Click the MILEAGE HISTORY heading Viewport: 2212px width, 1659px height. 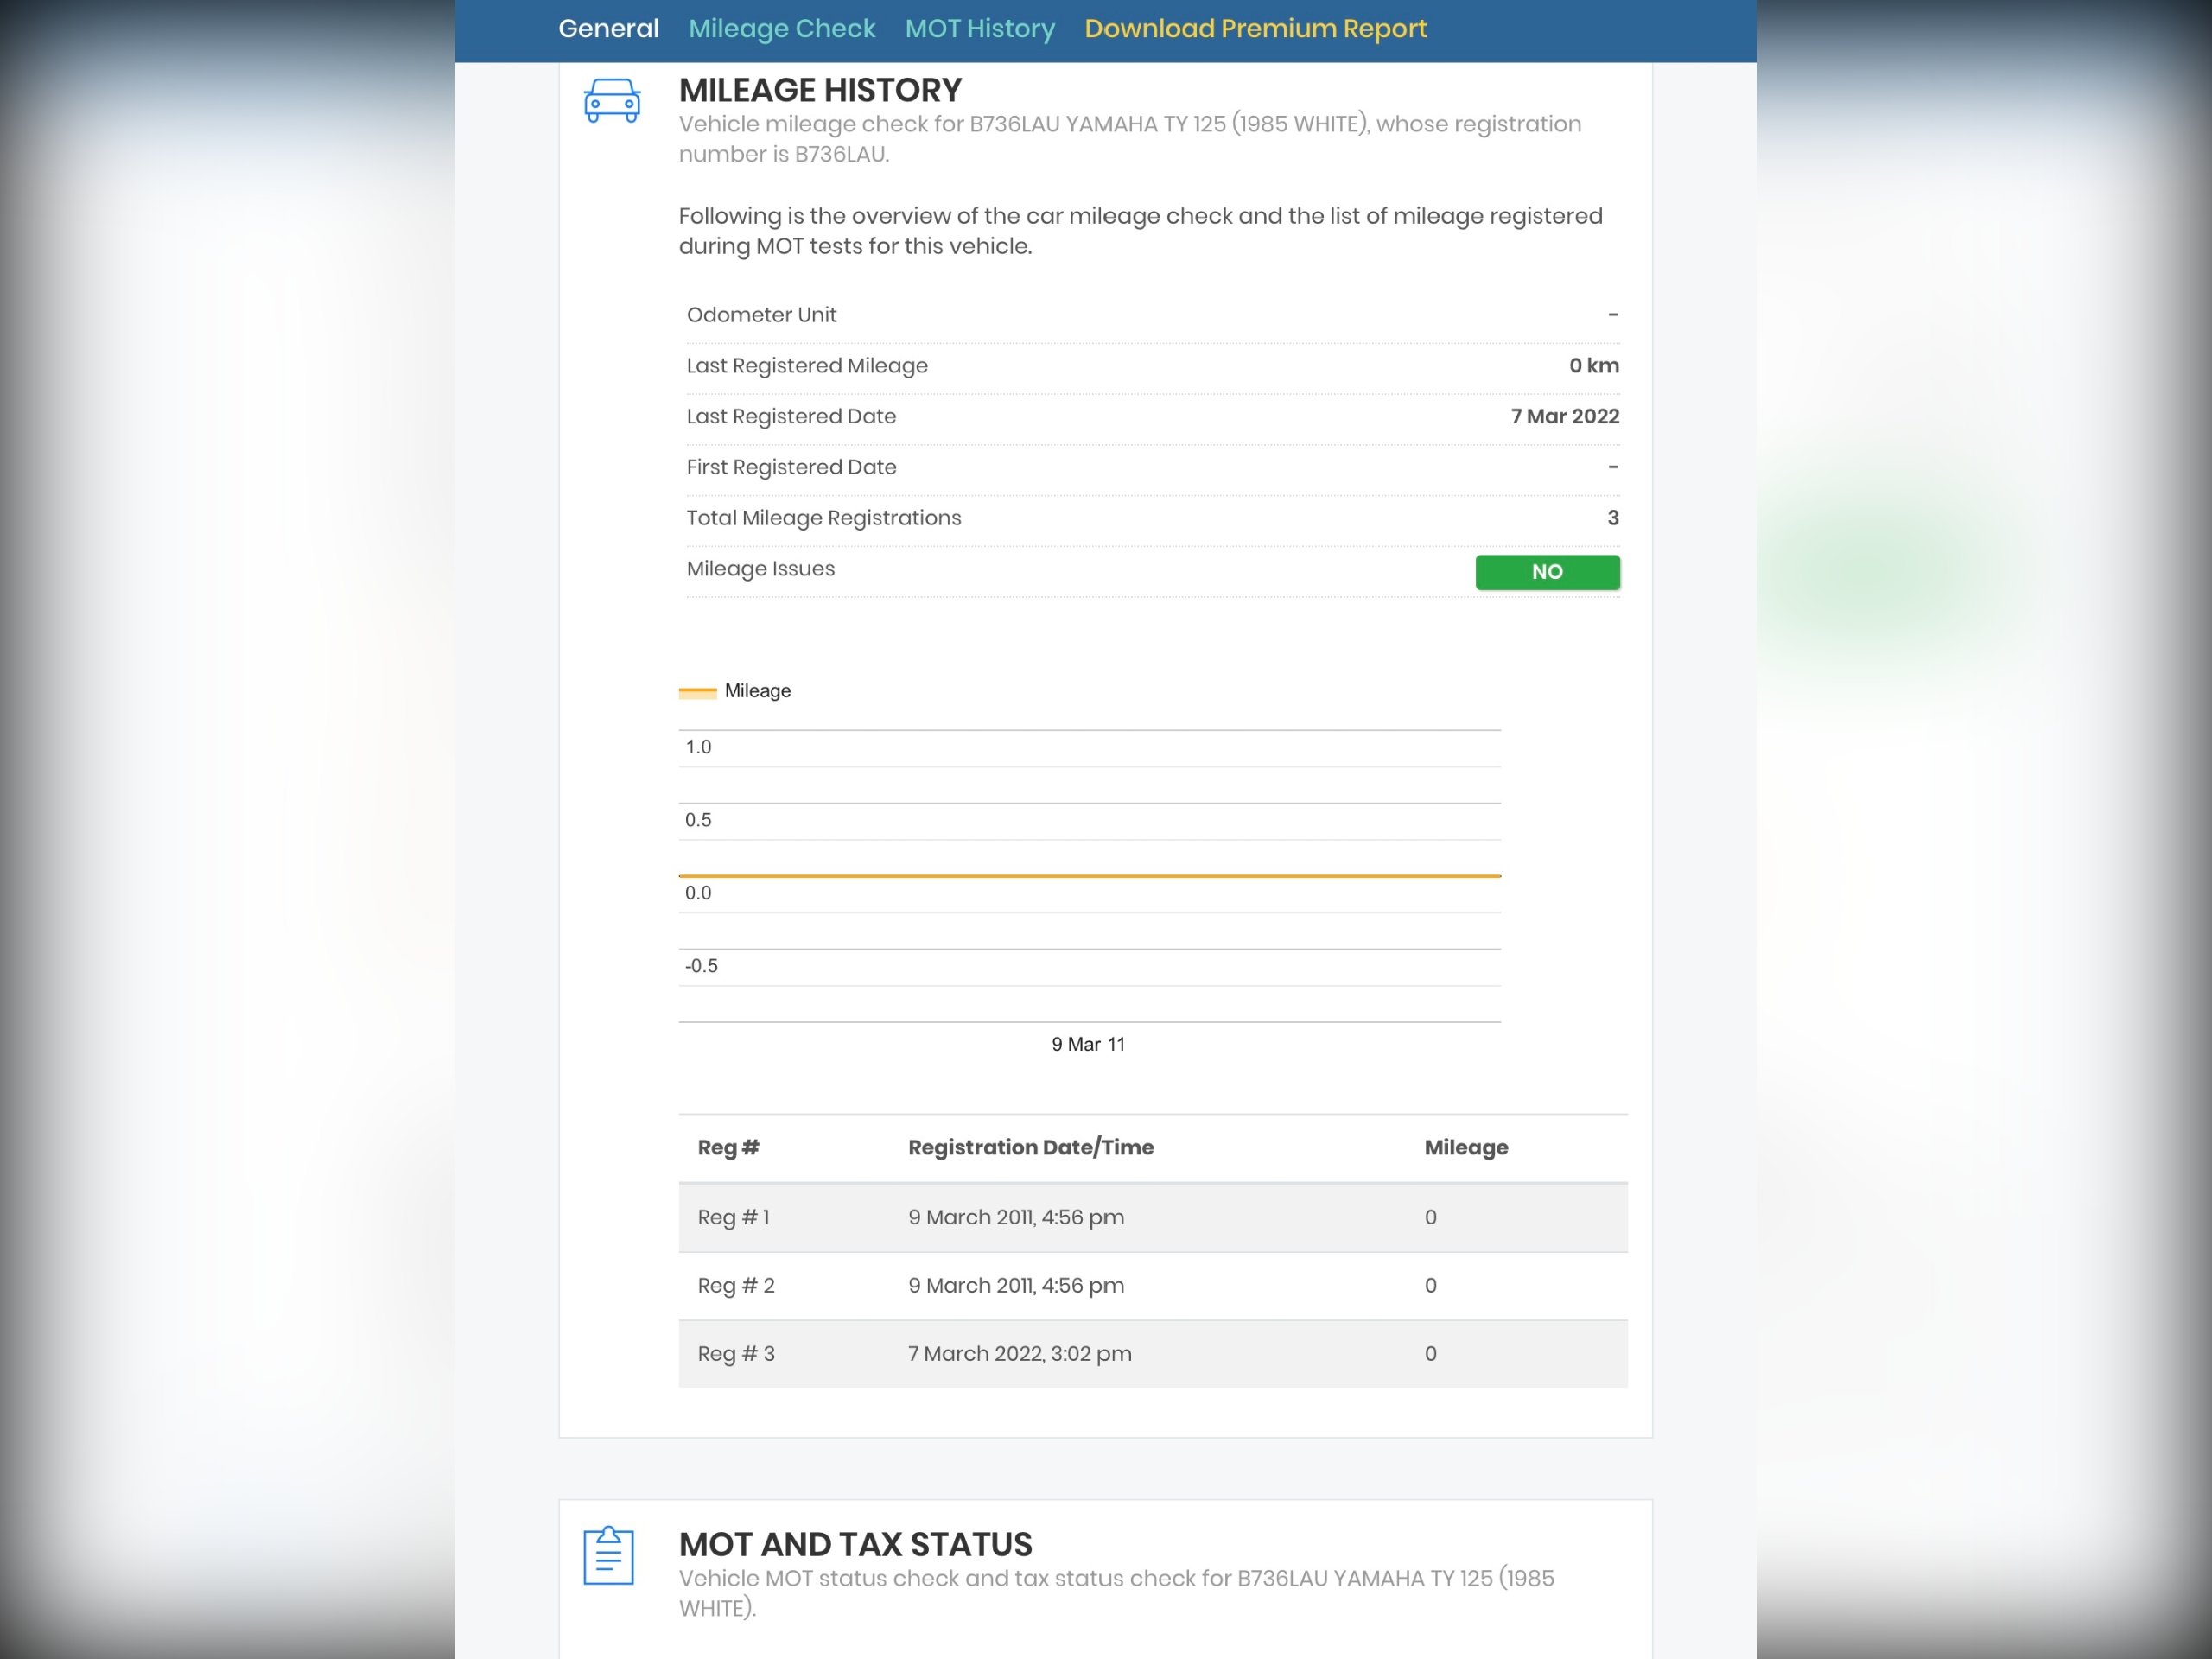pyautogui.click(x=820, y=90)
